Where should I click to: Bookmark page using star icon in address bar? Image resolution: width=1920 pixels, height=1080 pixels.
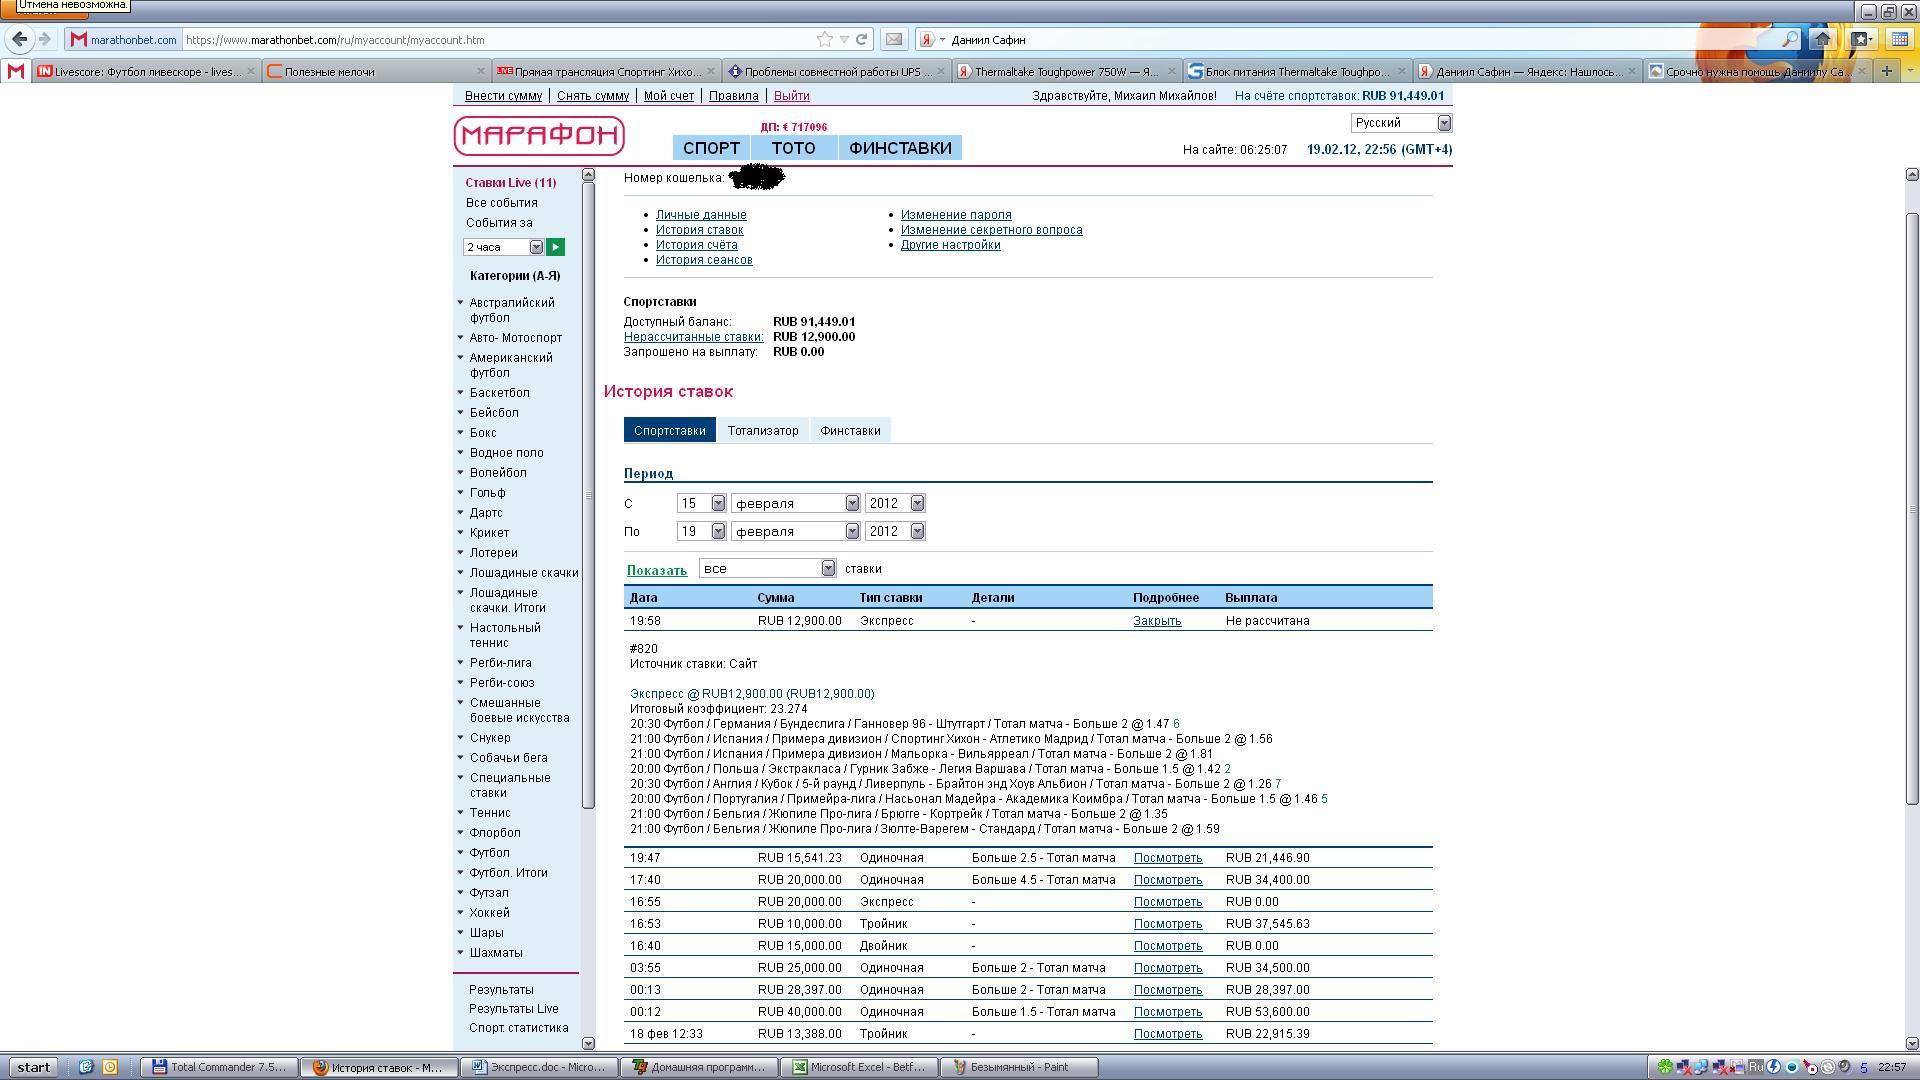[825, 39]
